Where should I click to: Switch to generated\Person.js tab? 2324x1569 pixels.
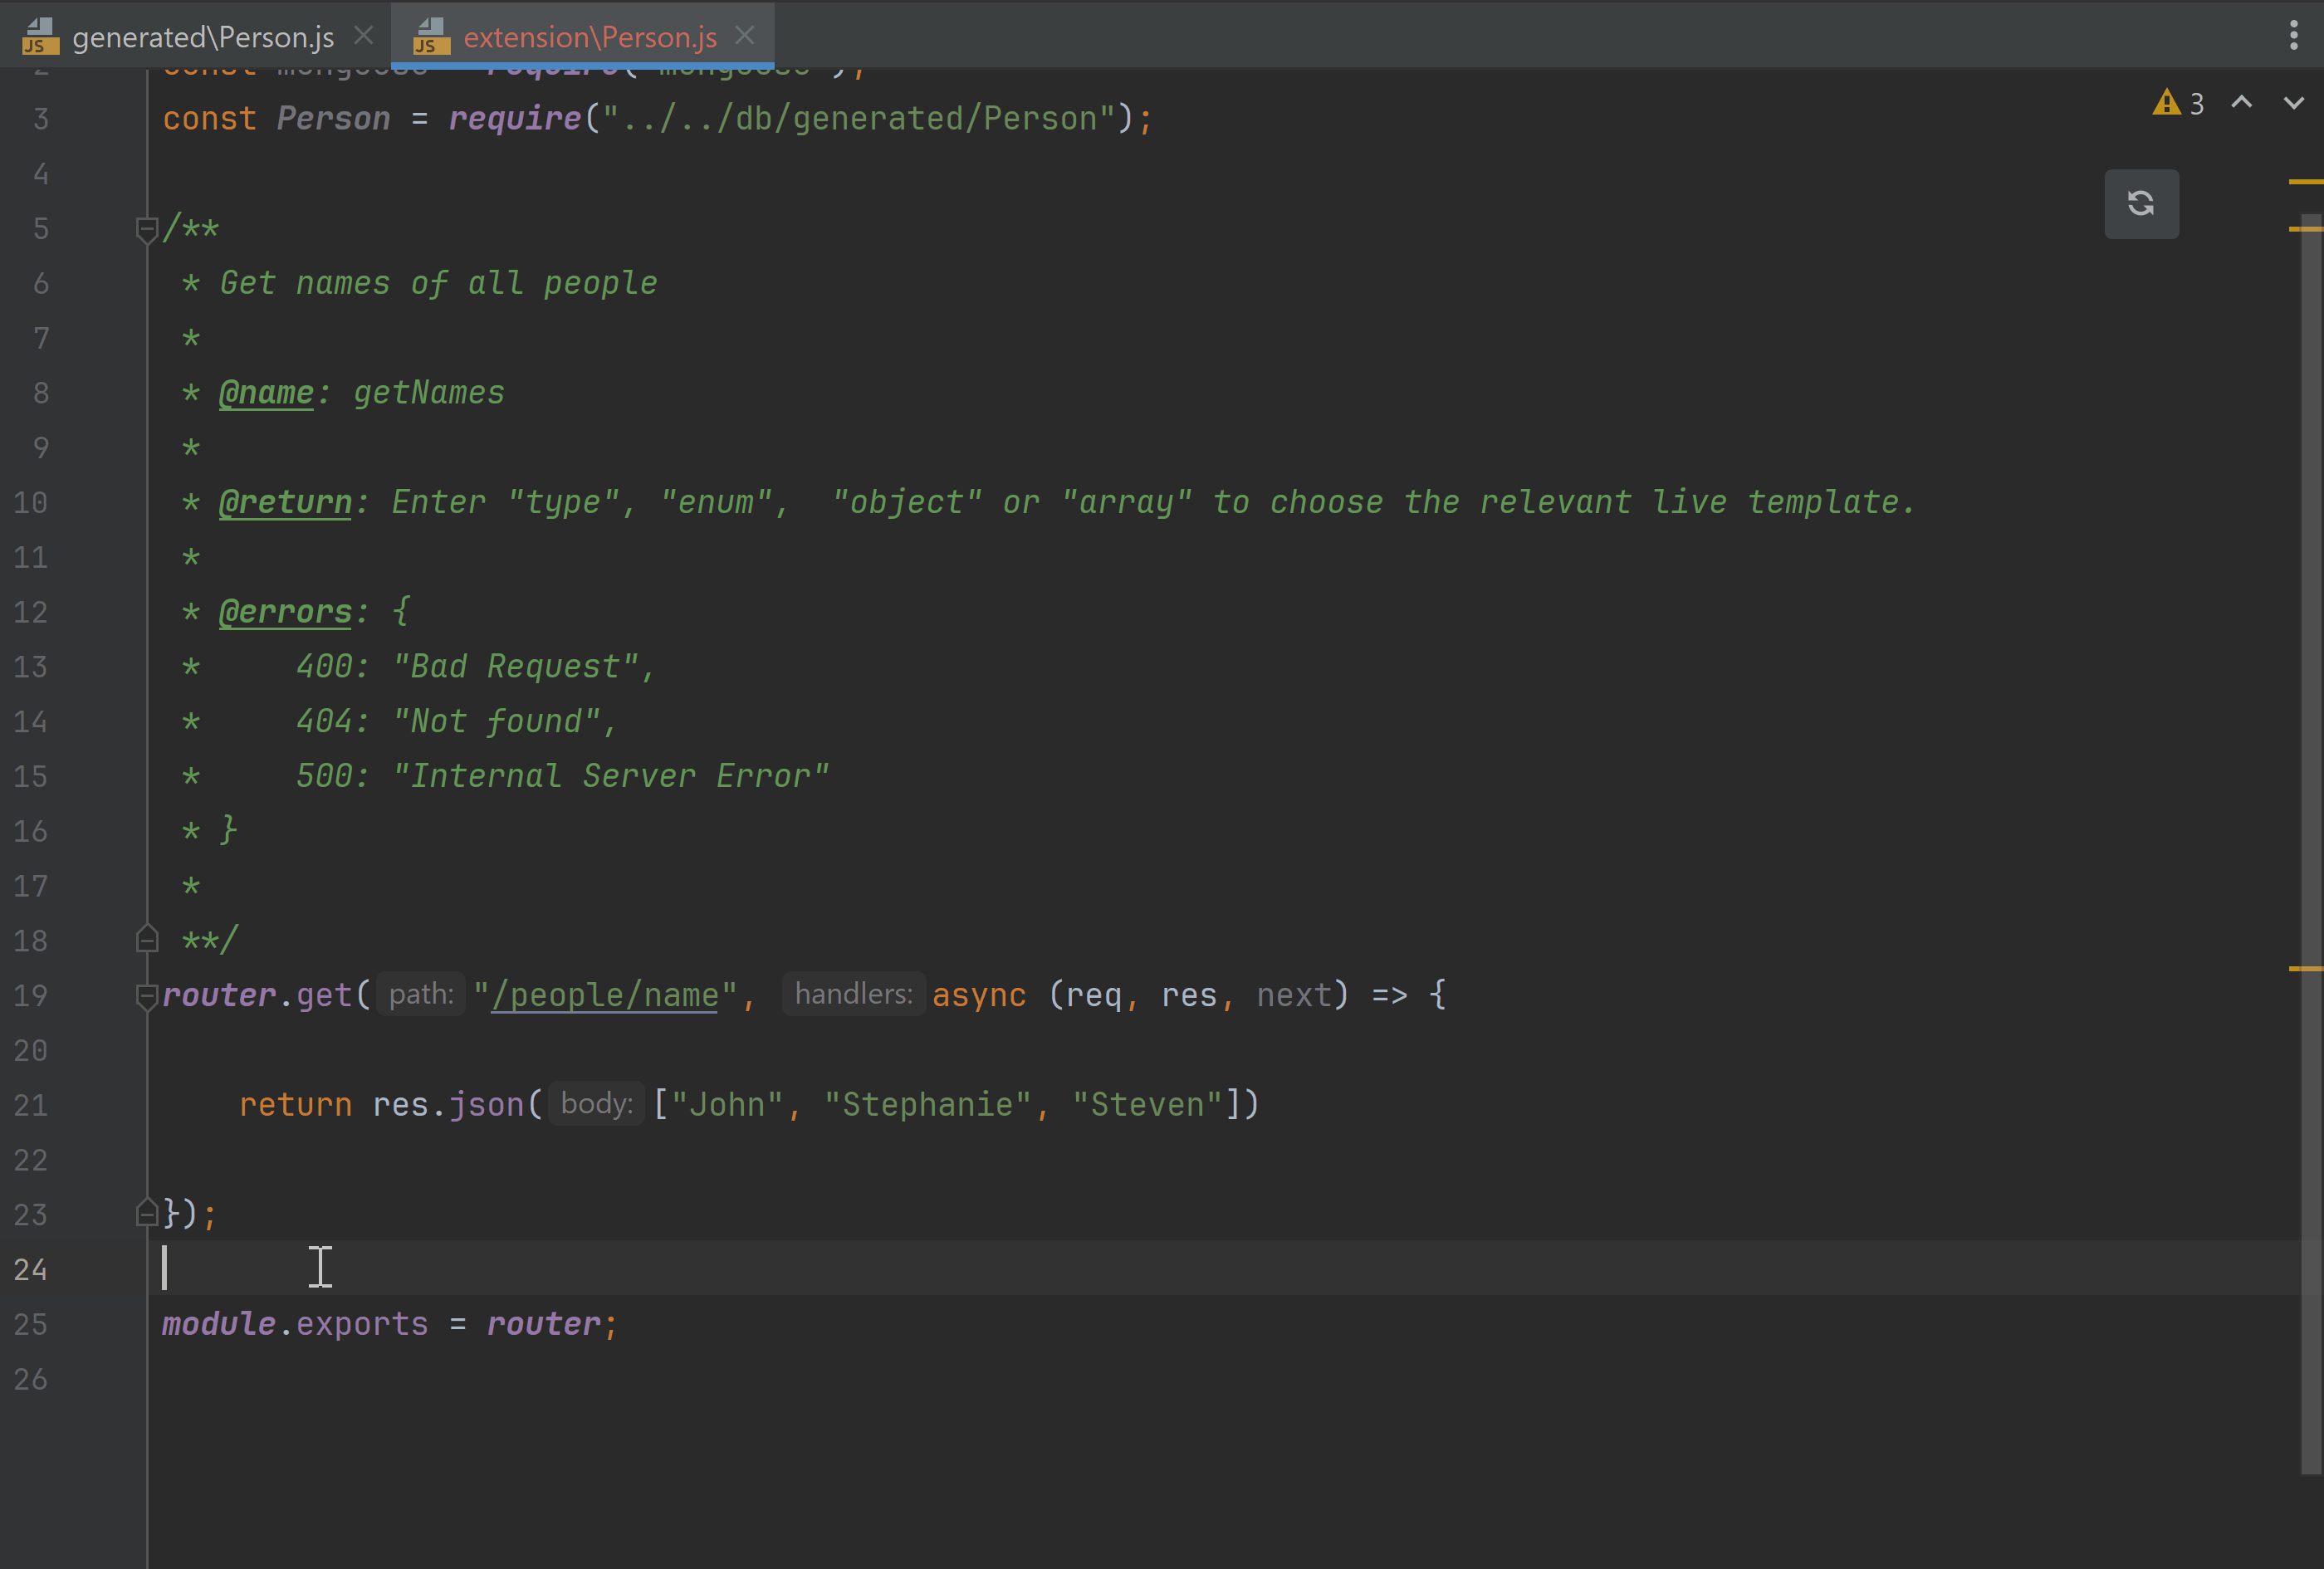point(203,37)
